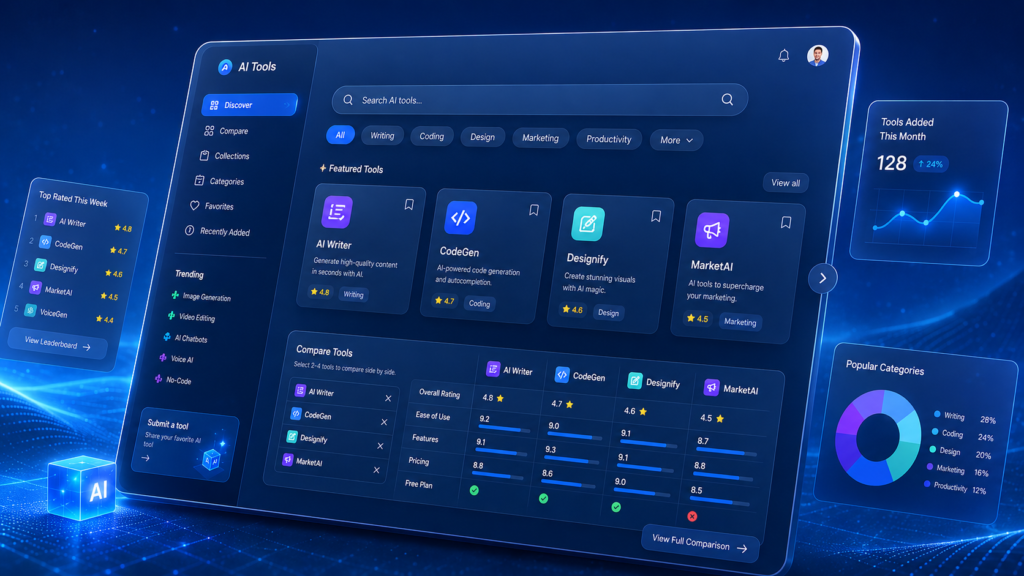
Task: Click the Marketing tag on MarketAI card
Action: point(740,321)
